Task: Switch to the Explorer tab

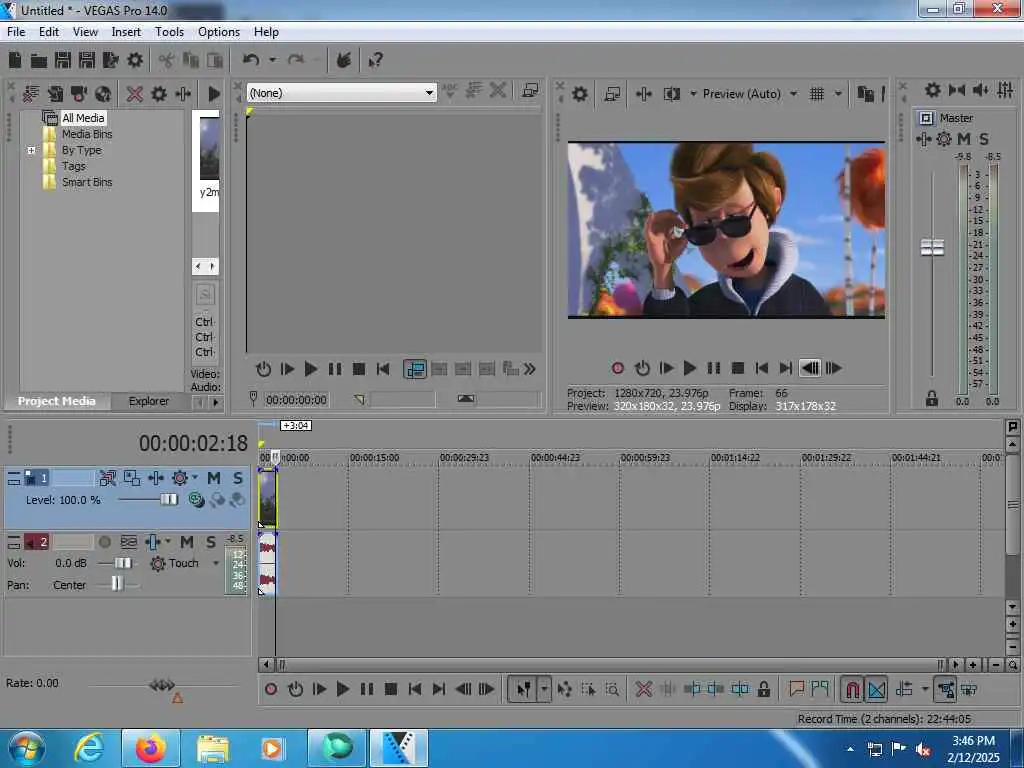Action: click(x=148, y=401)
